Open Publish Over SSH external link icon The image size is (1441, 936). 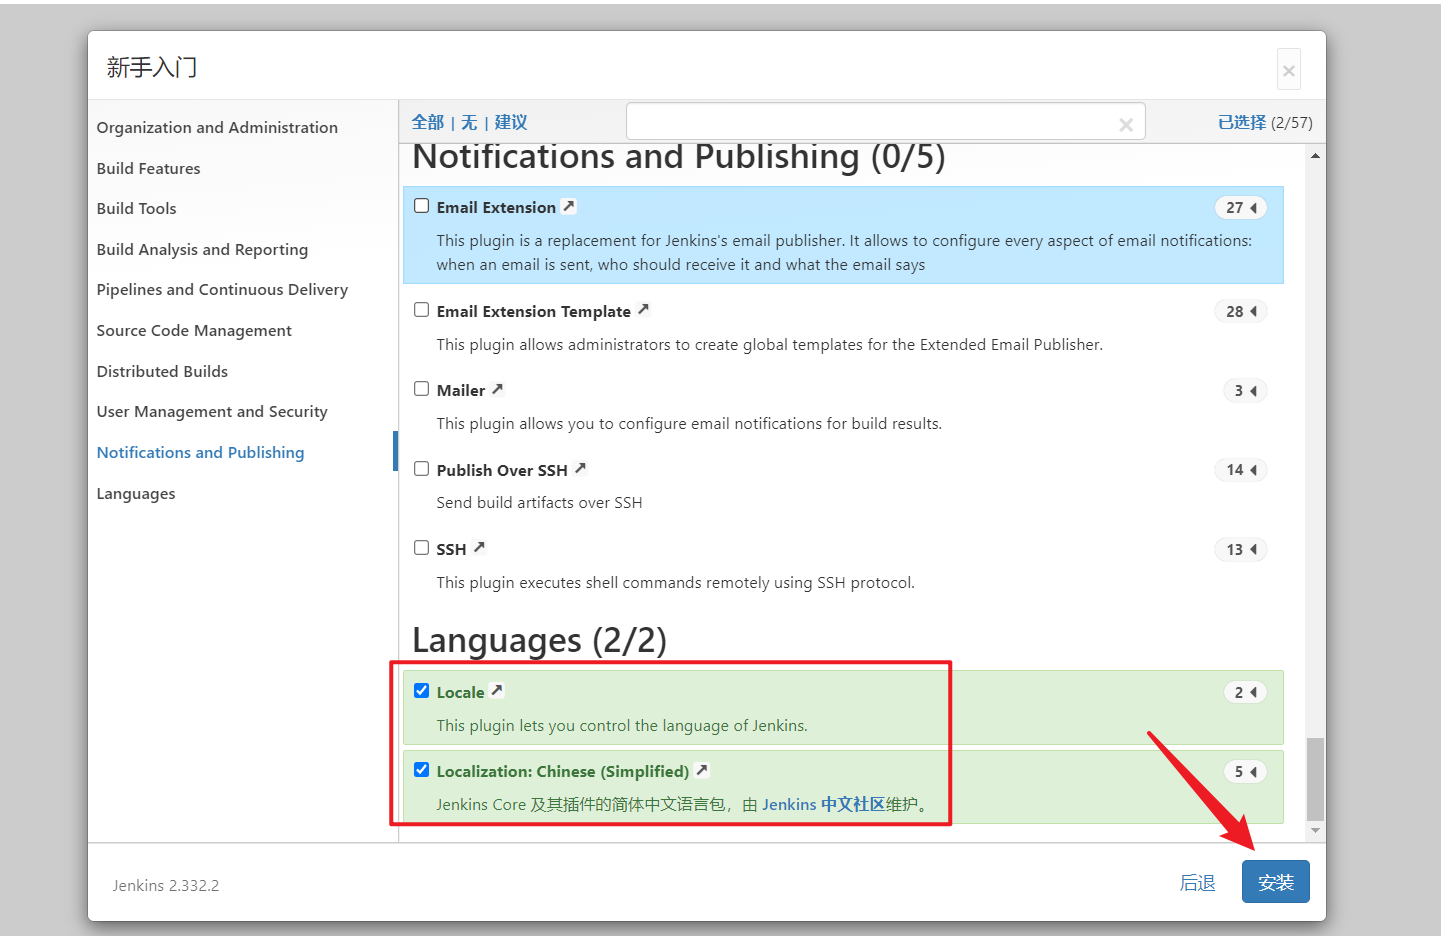580,468
